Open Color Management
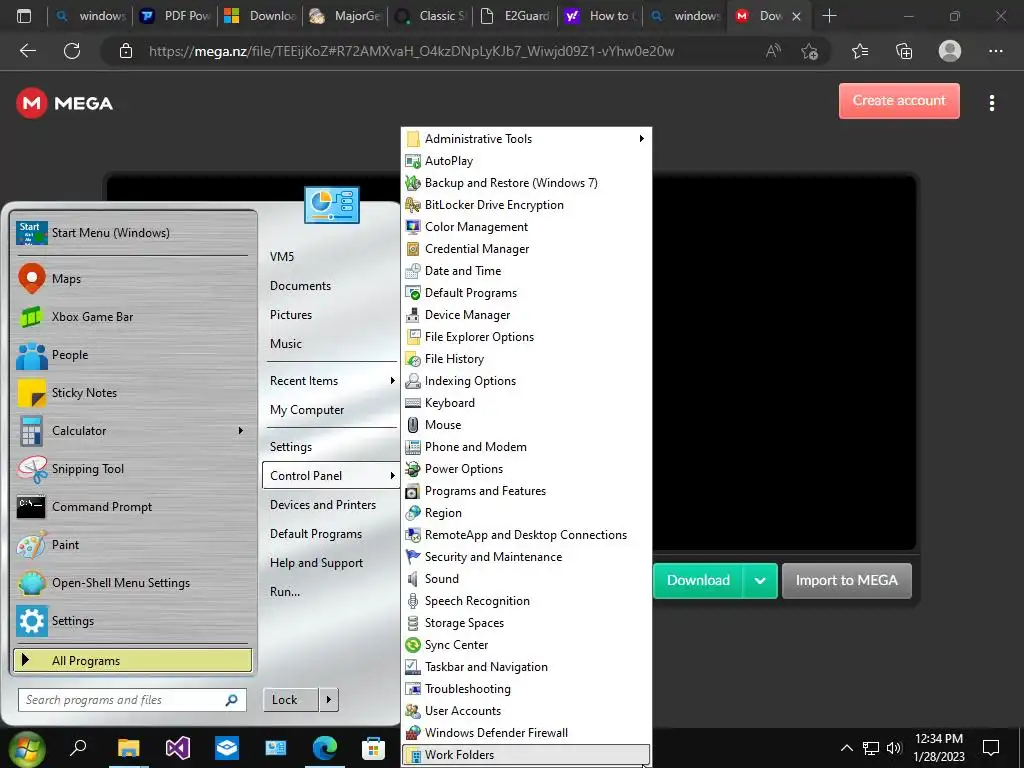1024x768 pixels. click(x=526, y=227)
